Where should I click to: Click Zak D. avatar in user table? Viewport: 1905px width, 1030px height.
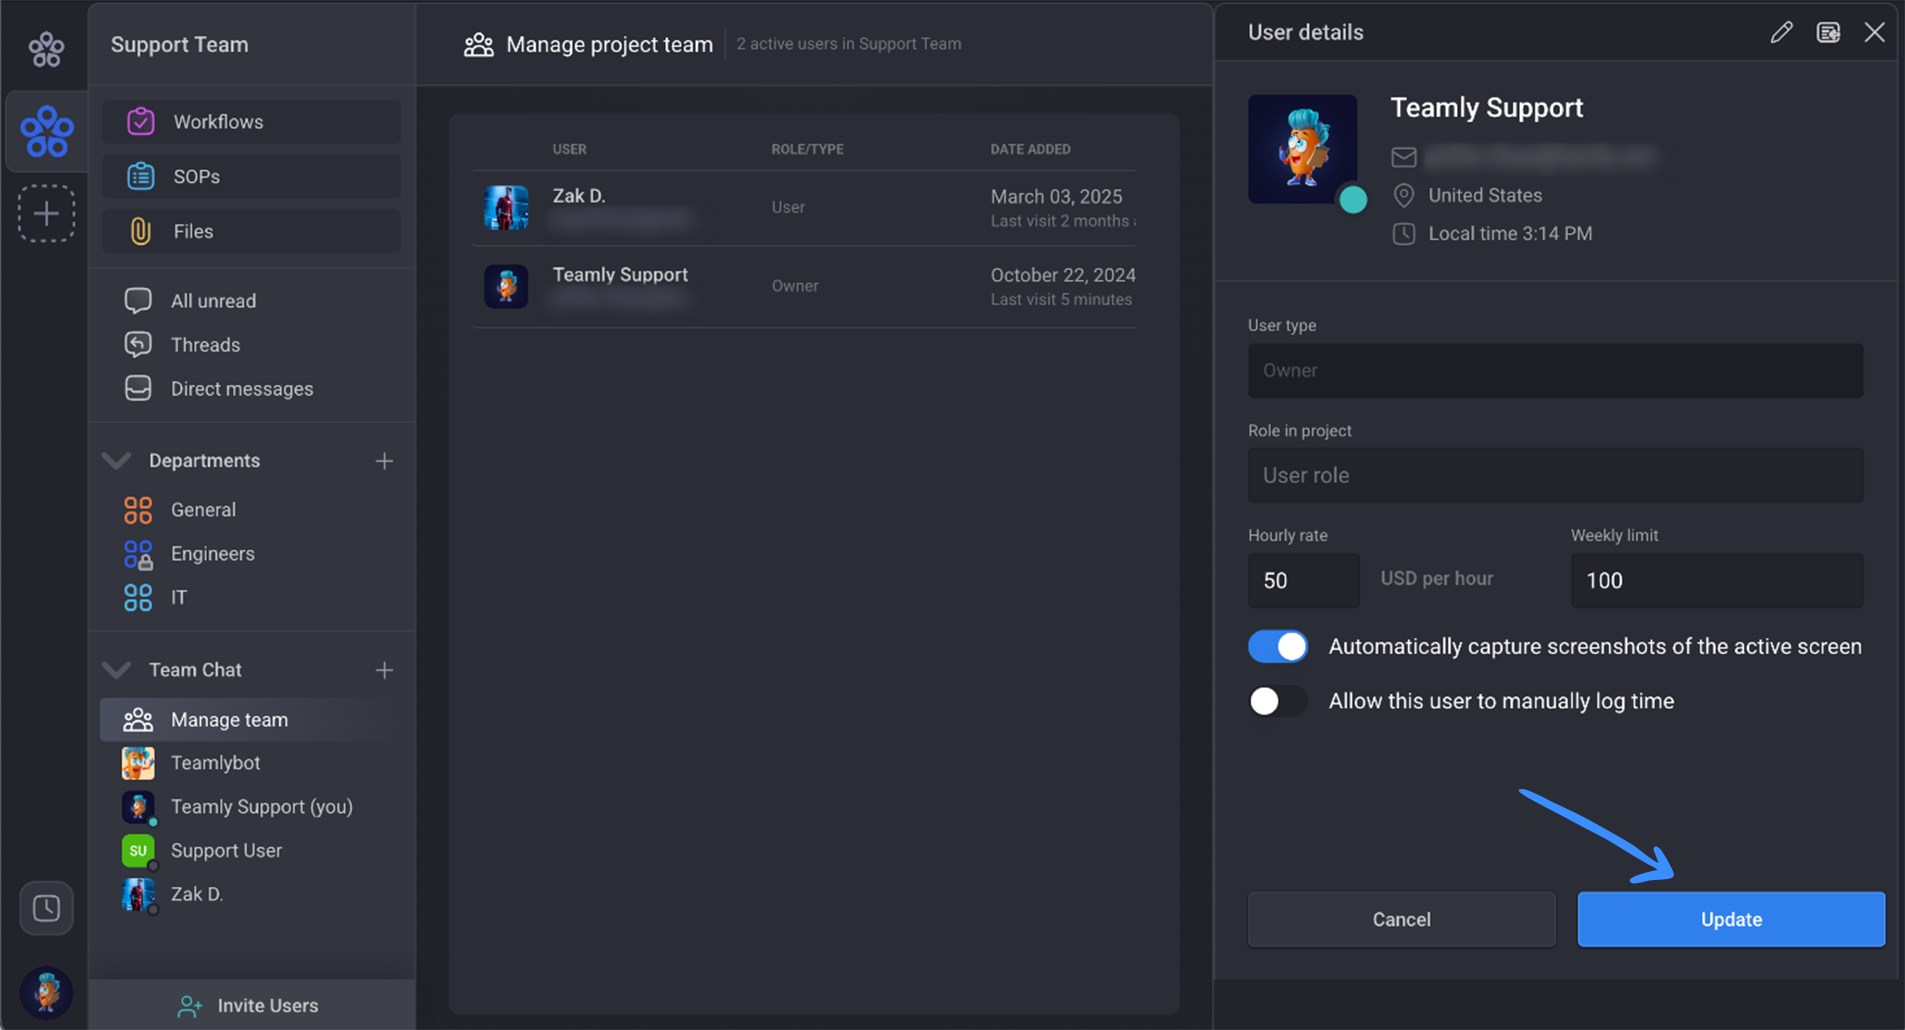506,208
